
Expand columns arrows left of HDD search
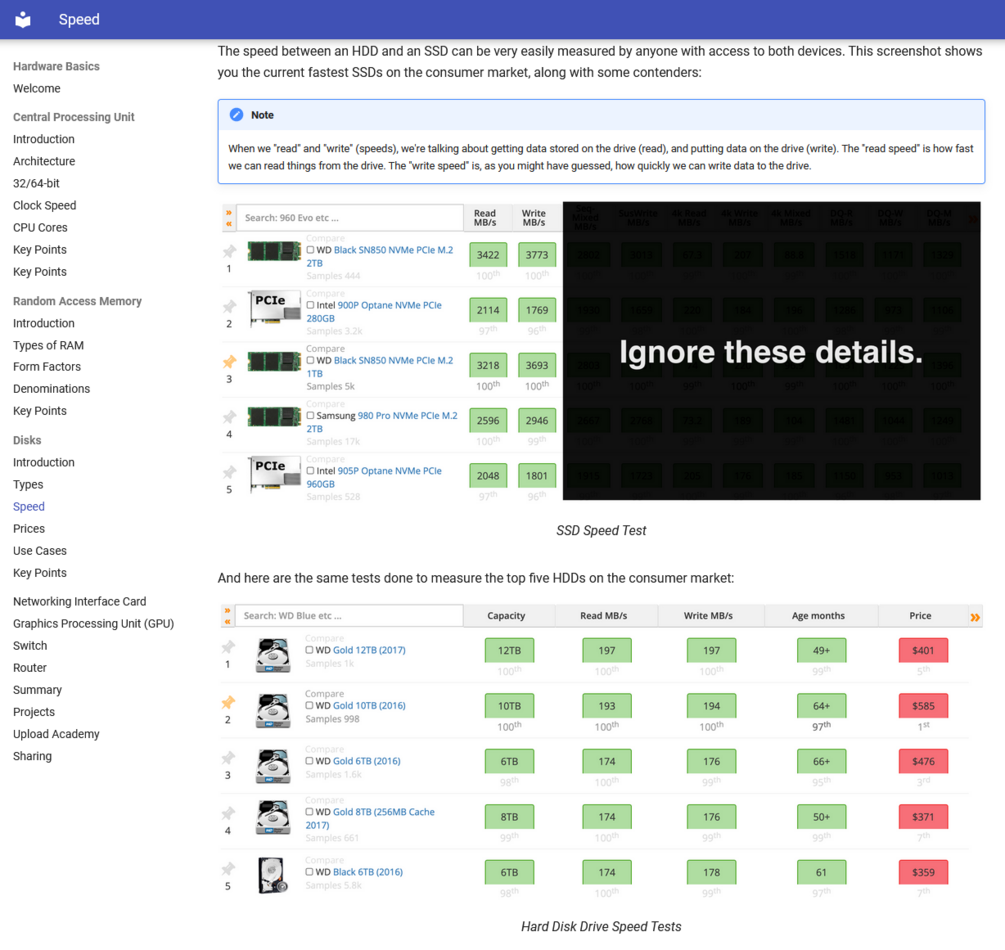point(228,615)
